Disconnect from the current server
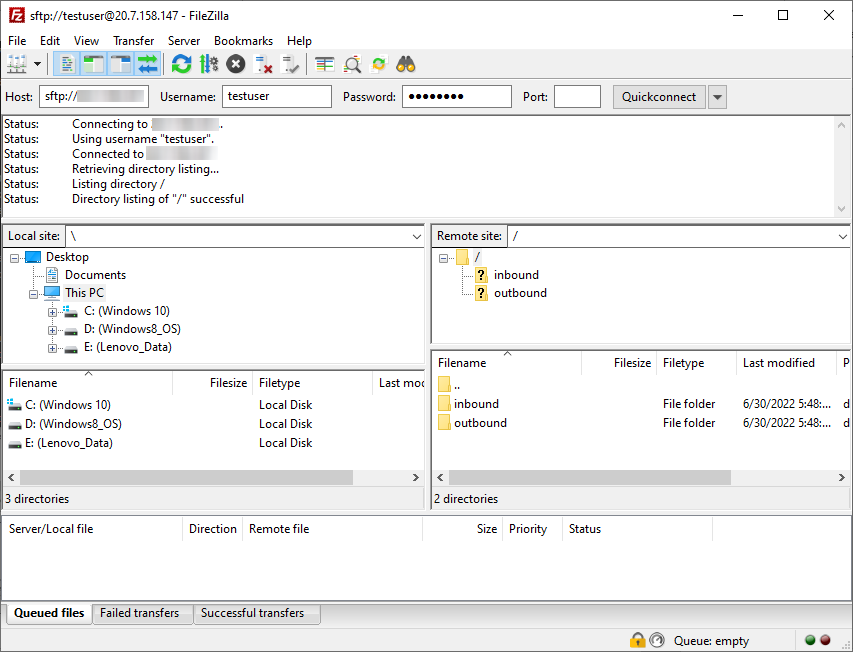Image resolution: width=853 pixels, height=652 pixels. coord(263,64)
